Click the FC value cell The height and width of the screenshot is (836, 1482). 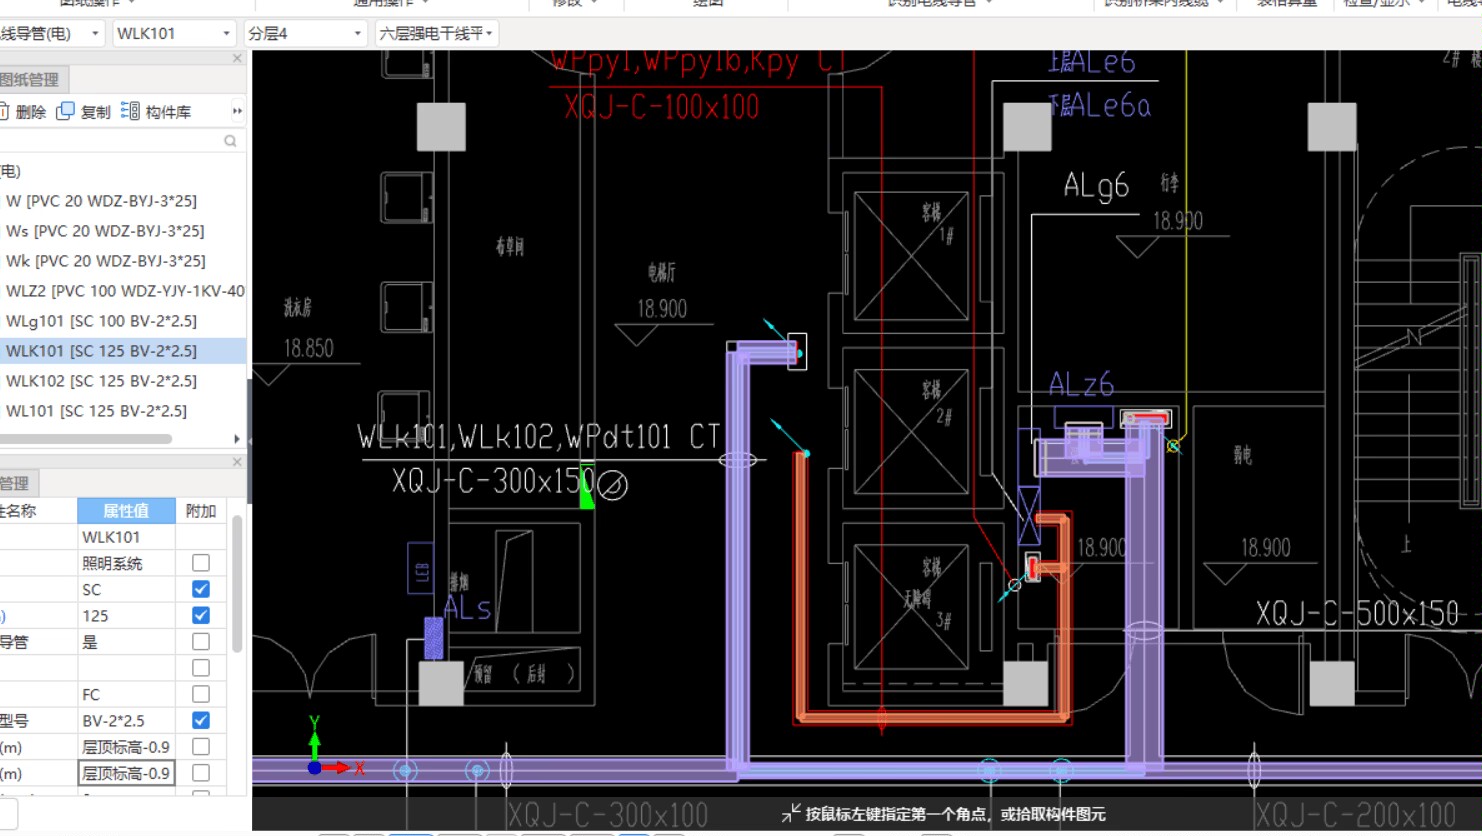[126, 694]
